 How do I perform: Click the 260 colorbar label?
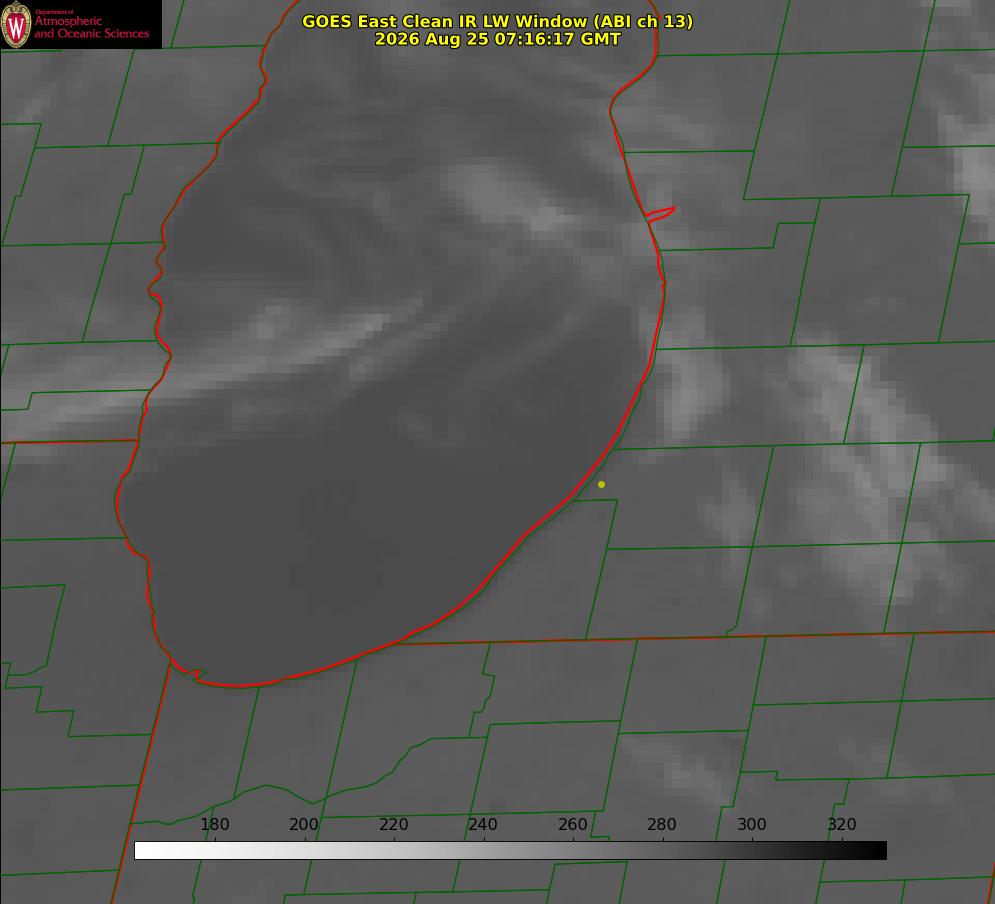click(572, 824)
